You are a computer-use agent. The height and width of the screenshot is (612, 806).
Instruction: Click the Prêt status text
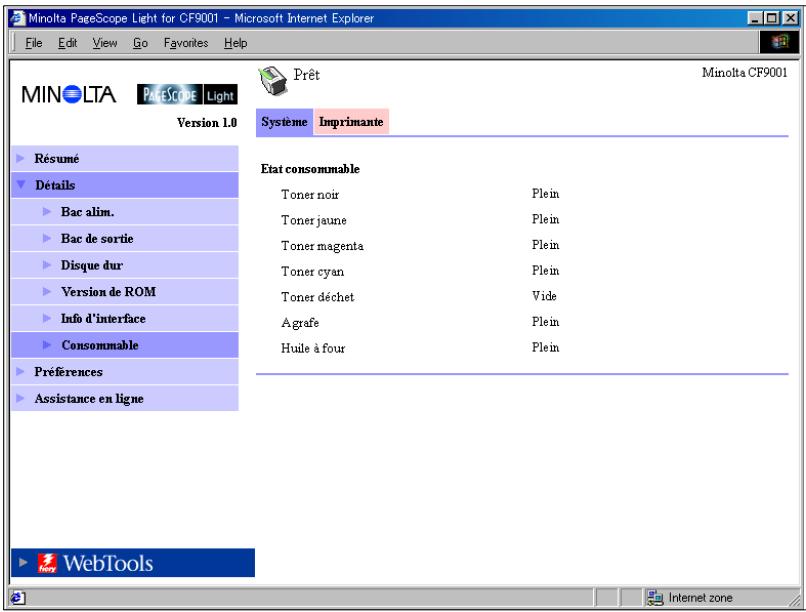coord(306,75)
